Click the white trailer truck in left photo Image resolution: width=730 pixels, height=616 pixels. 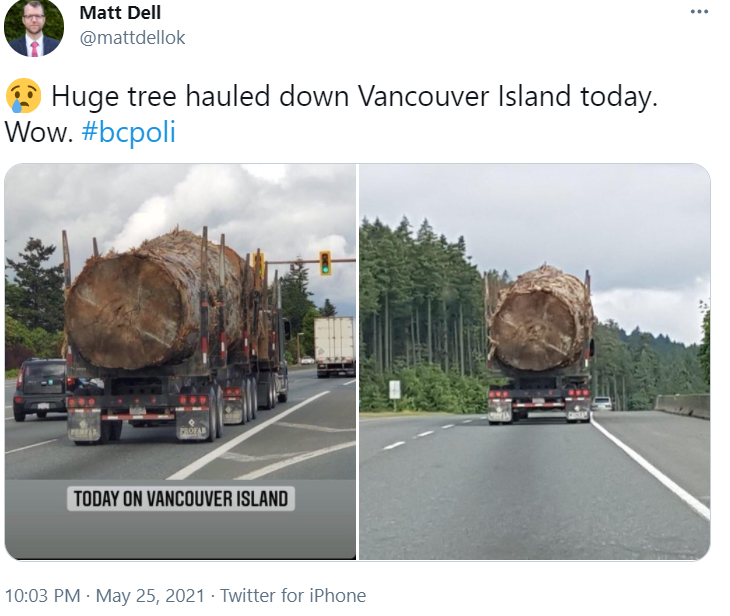334,346
